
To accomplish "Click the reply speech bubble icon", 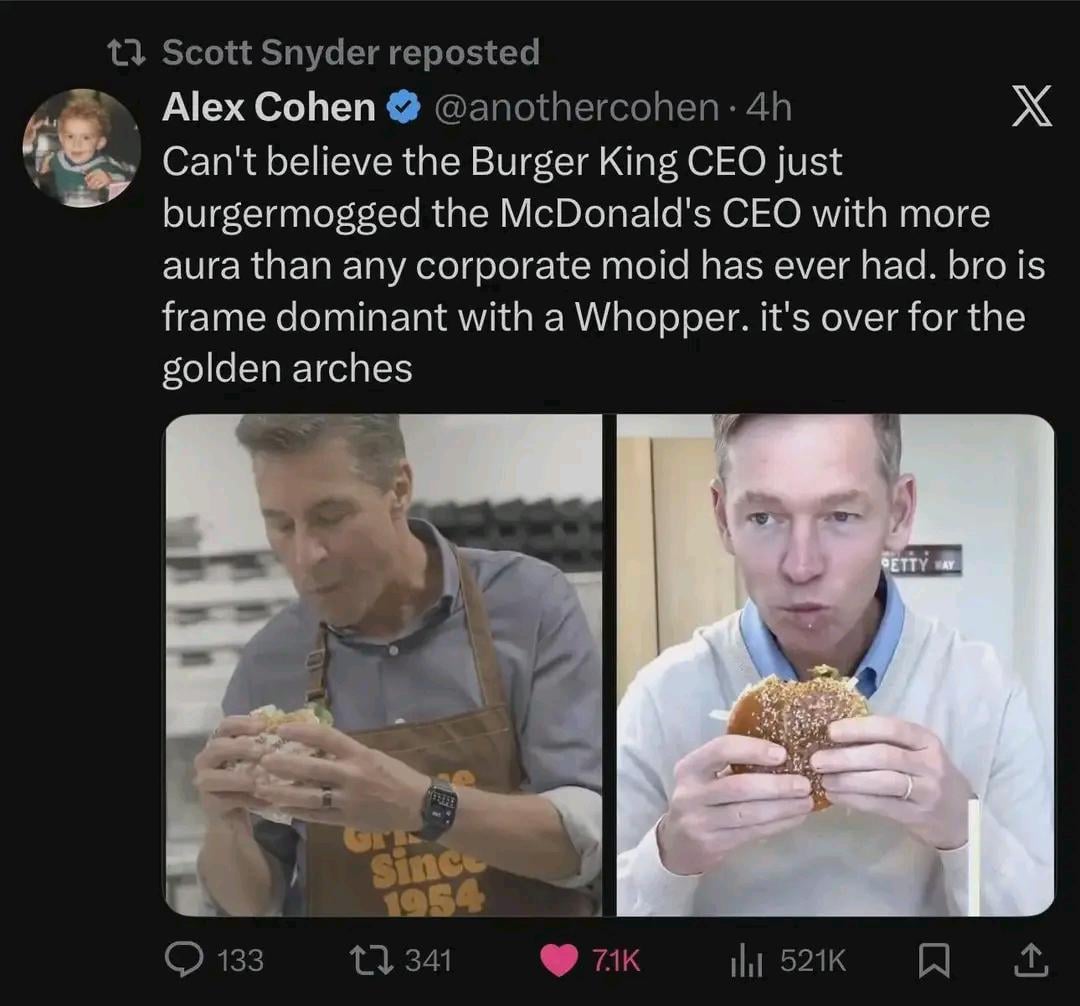I will coord(182,960).
